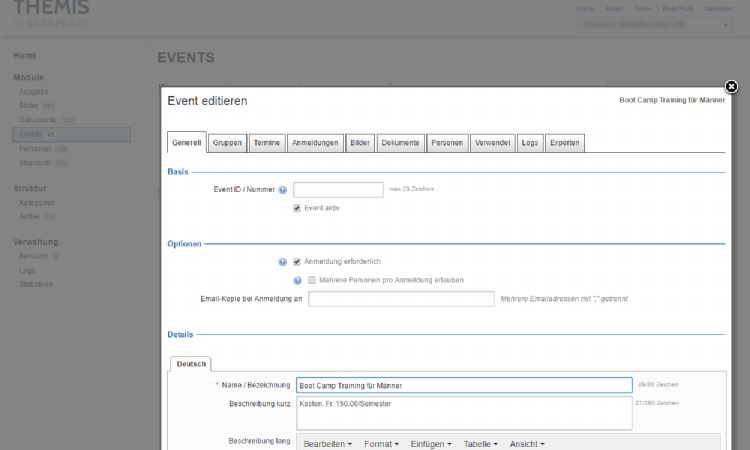Click help icon next to Event ID / Nummer
750x450 pixels.
(283, 189)
